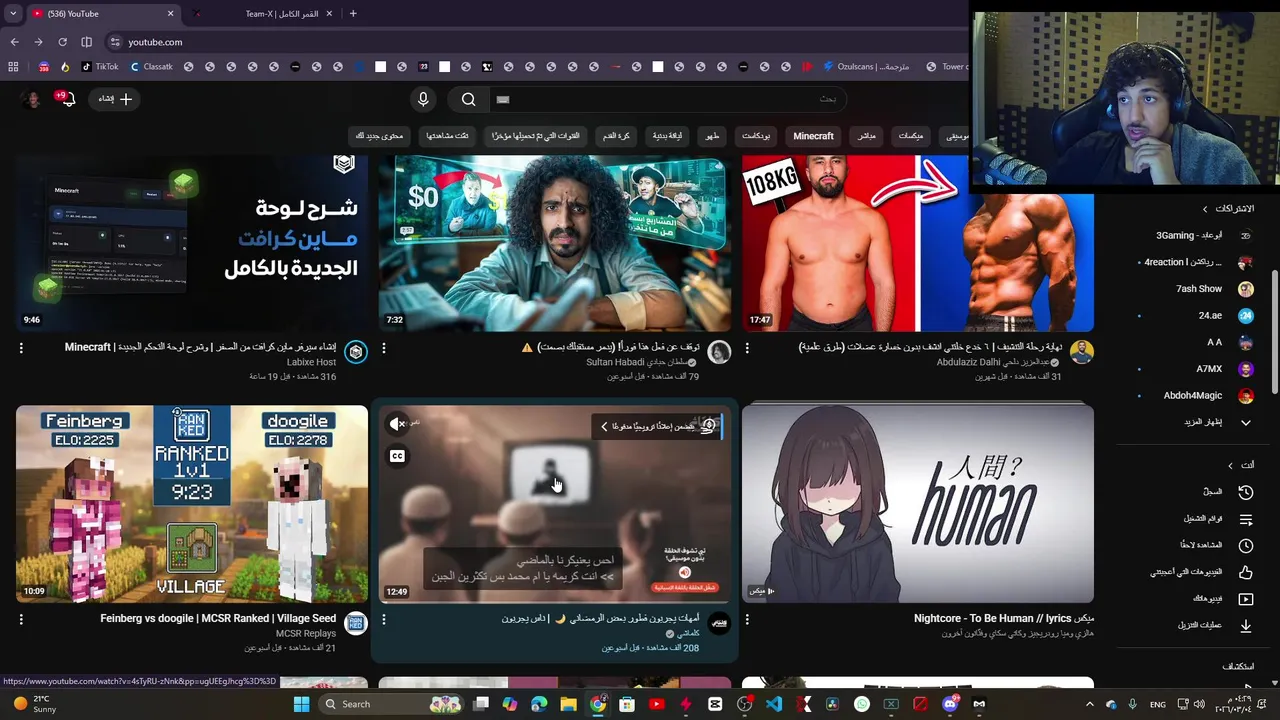Open the tab search dropdown arrow

(13, 14)
